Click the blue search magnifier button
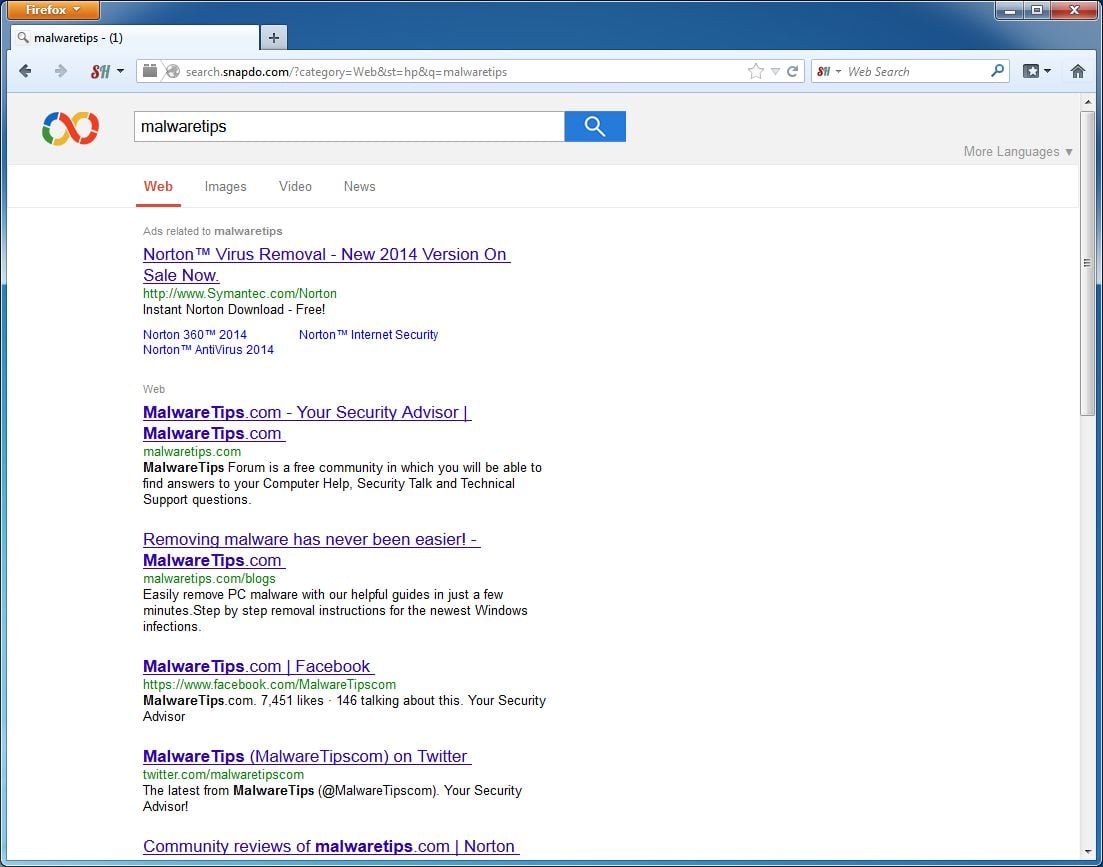 (595, 127)
